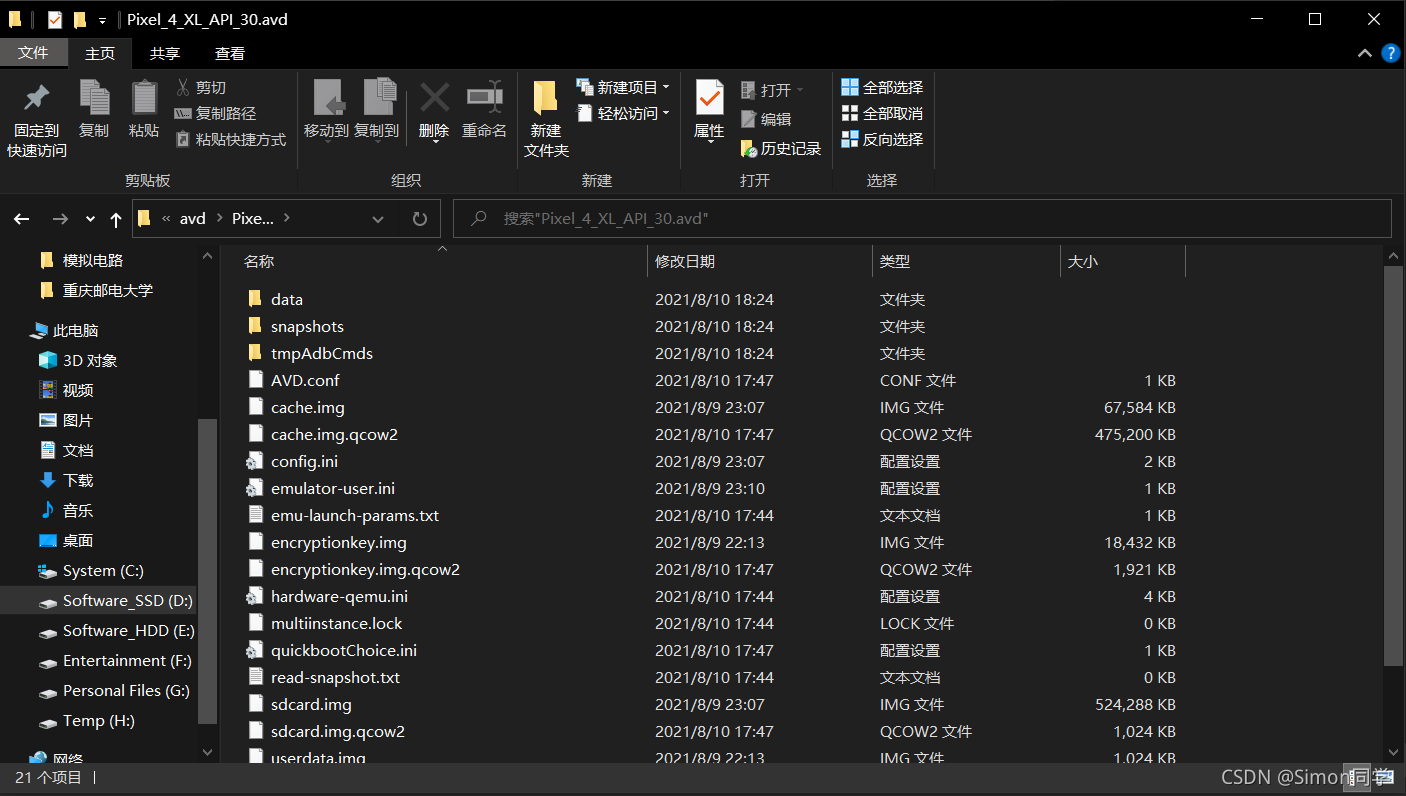1406x796 pixels.
Task: Click the Delete (删除) X icon
Action: pyautogui.click(x=434, y=98)
